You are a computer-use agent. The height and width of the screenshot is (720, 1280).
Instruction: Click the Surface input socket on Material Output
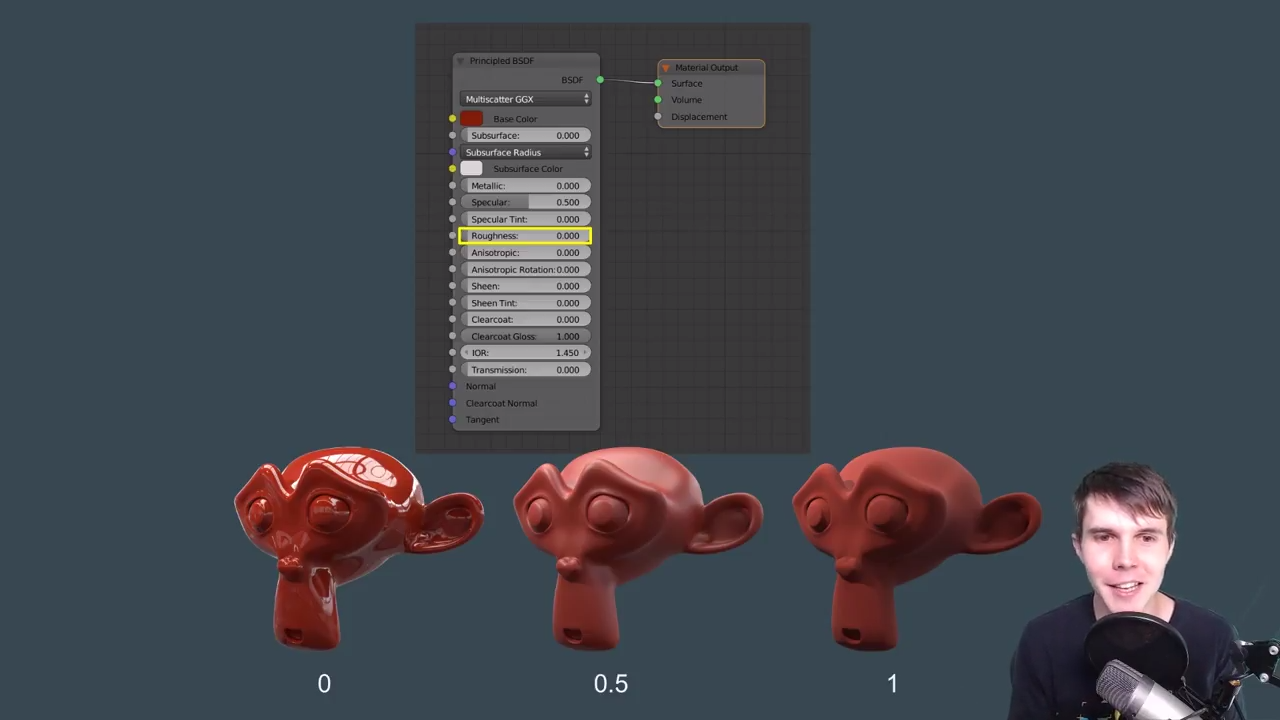click(x=658, y=83)
